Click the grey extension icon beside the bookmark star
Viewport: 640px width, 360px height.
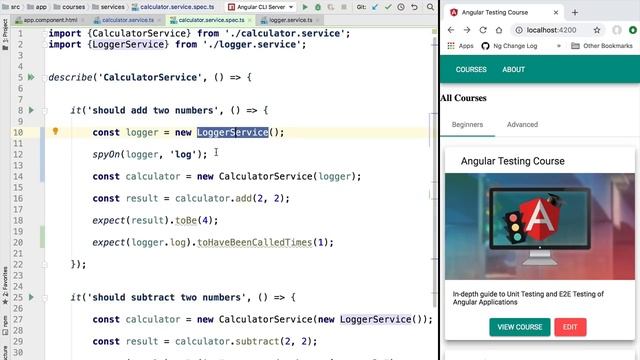click(617, 30)
